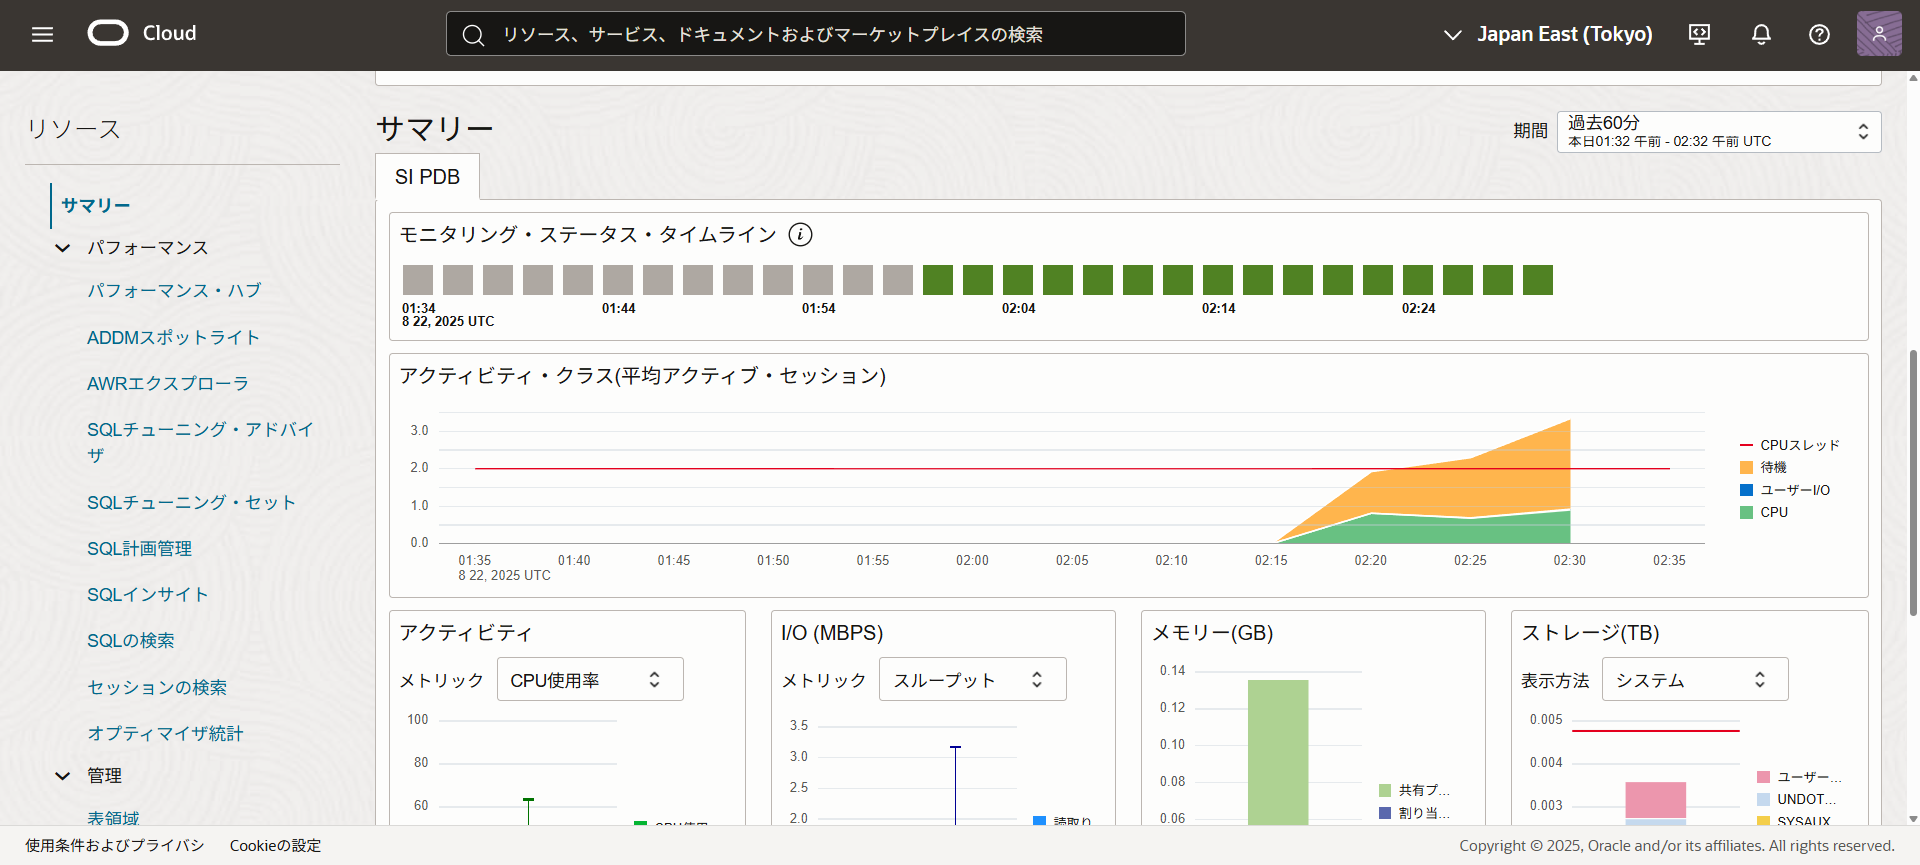The height and width of the screenshot is (865, 1920).
Task: Click the UNDOT… storage legend swatch
Action: [1763, 799]
